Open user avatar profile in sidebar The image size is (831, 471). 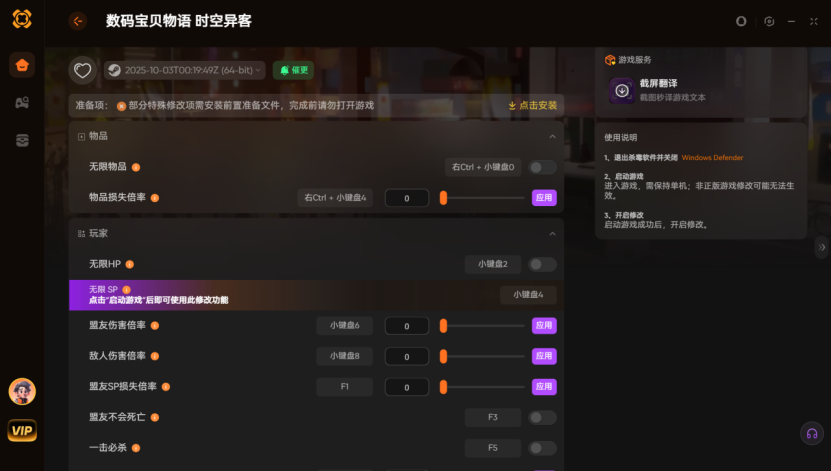pos(22,391)
